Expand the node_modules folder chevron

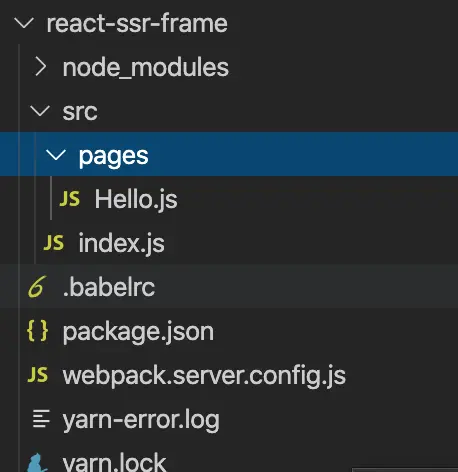click(x=41, y=67)
